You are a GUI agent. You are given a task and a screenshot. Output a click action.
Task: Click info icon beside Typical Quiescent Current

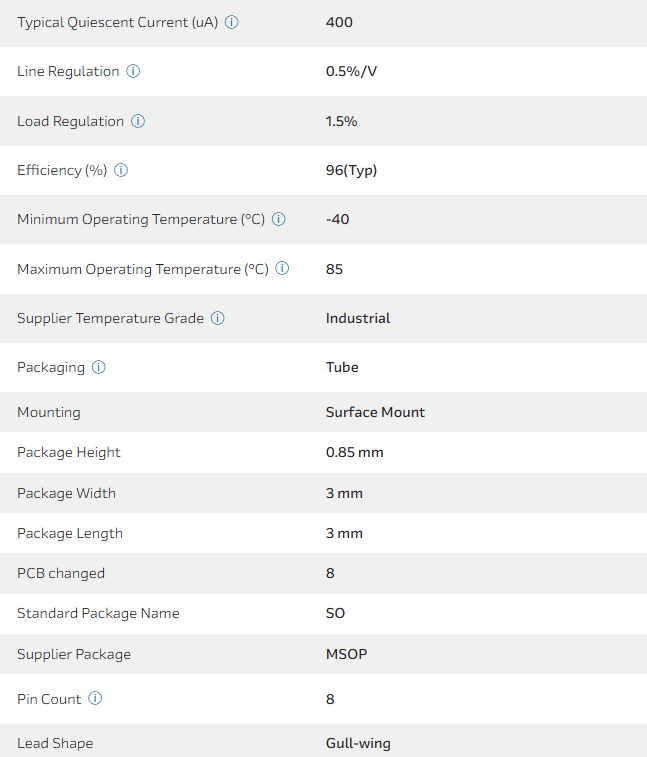point(232,22)
